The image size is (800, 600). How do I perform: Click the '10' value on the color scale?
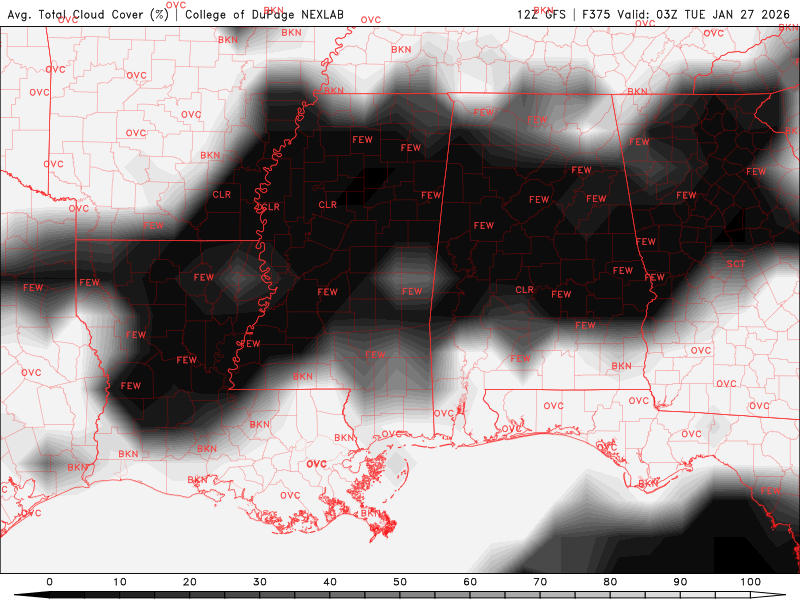[x=119, y=582]
